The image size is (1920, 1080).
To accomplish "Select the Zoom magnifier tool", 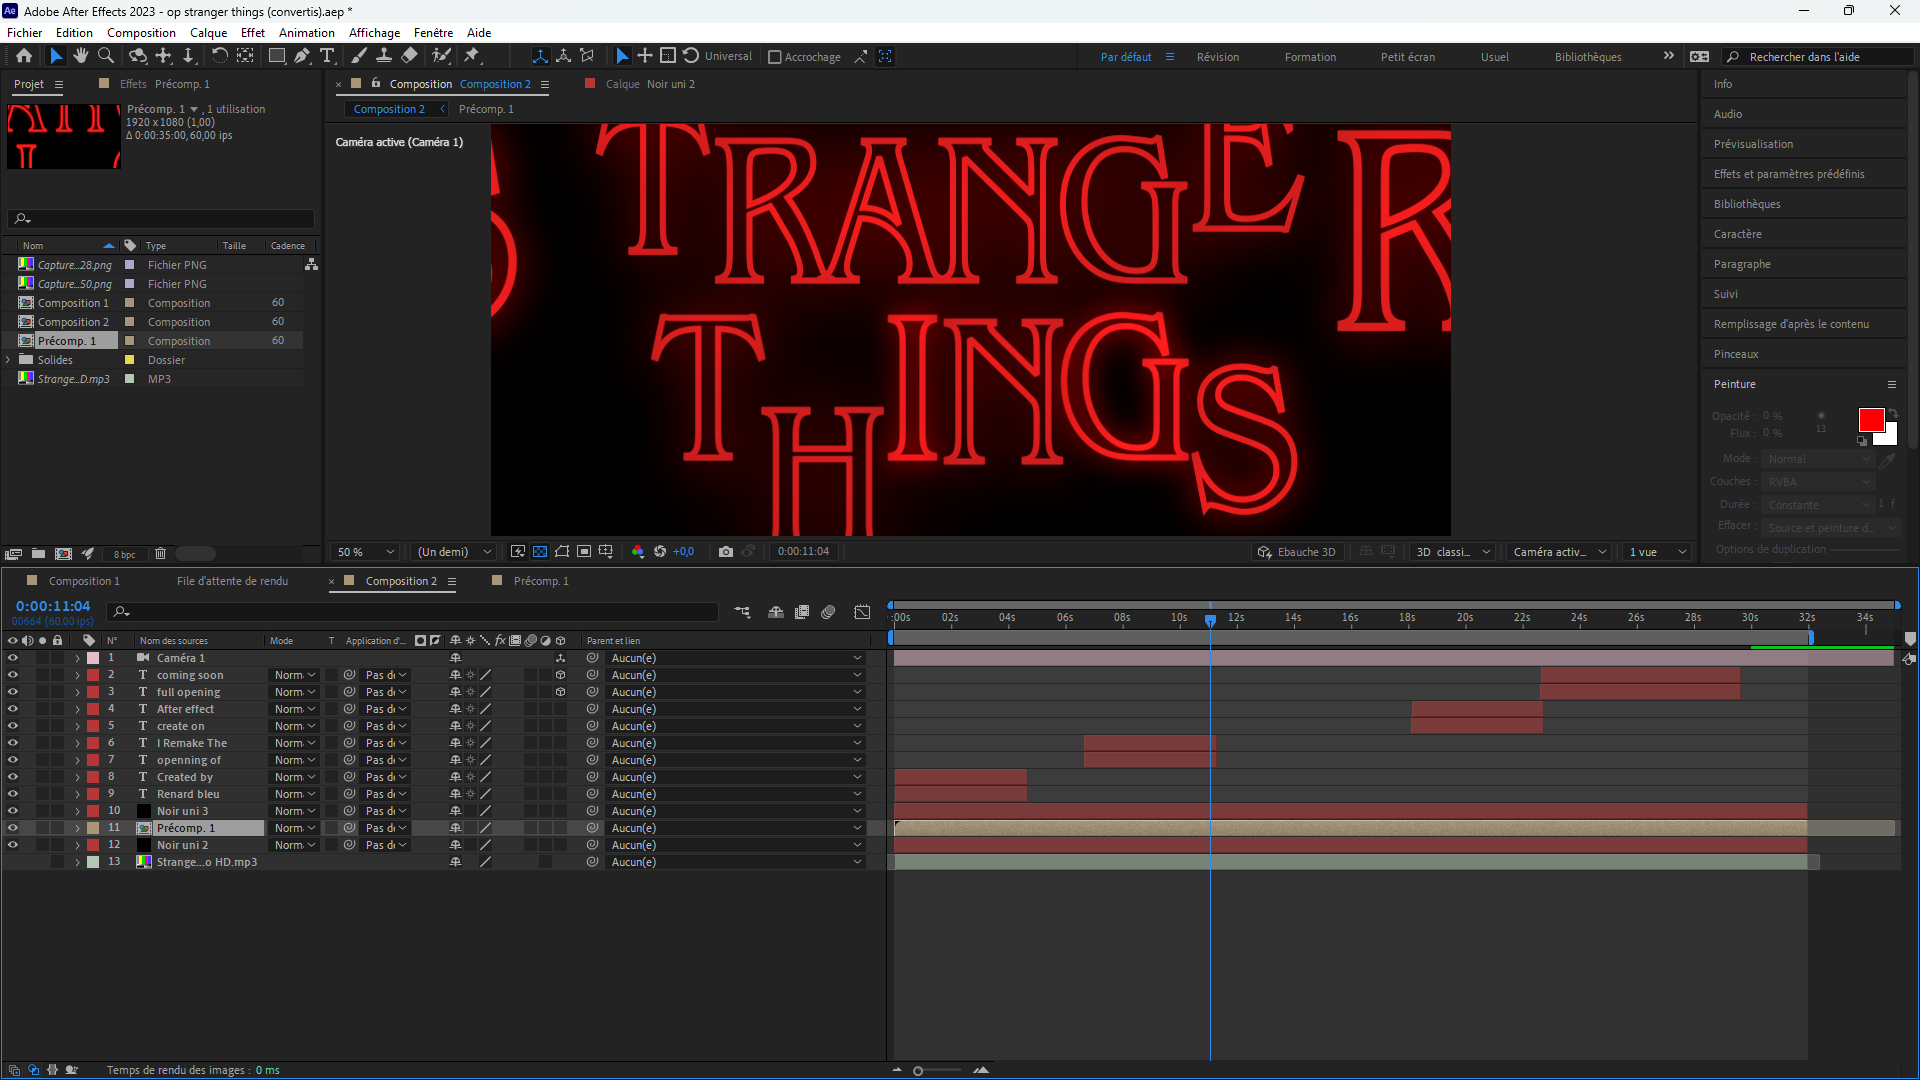I will [105, 56].
